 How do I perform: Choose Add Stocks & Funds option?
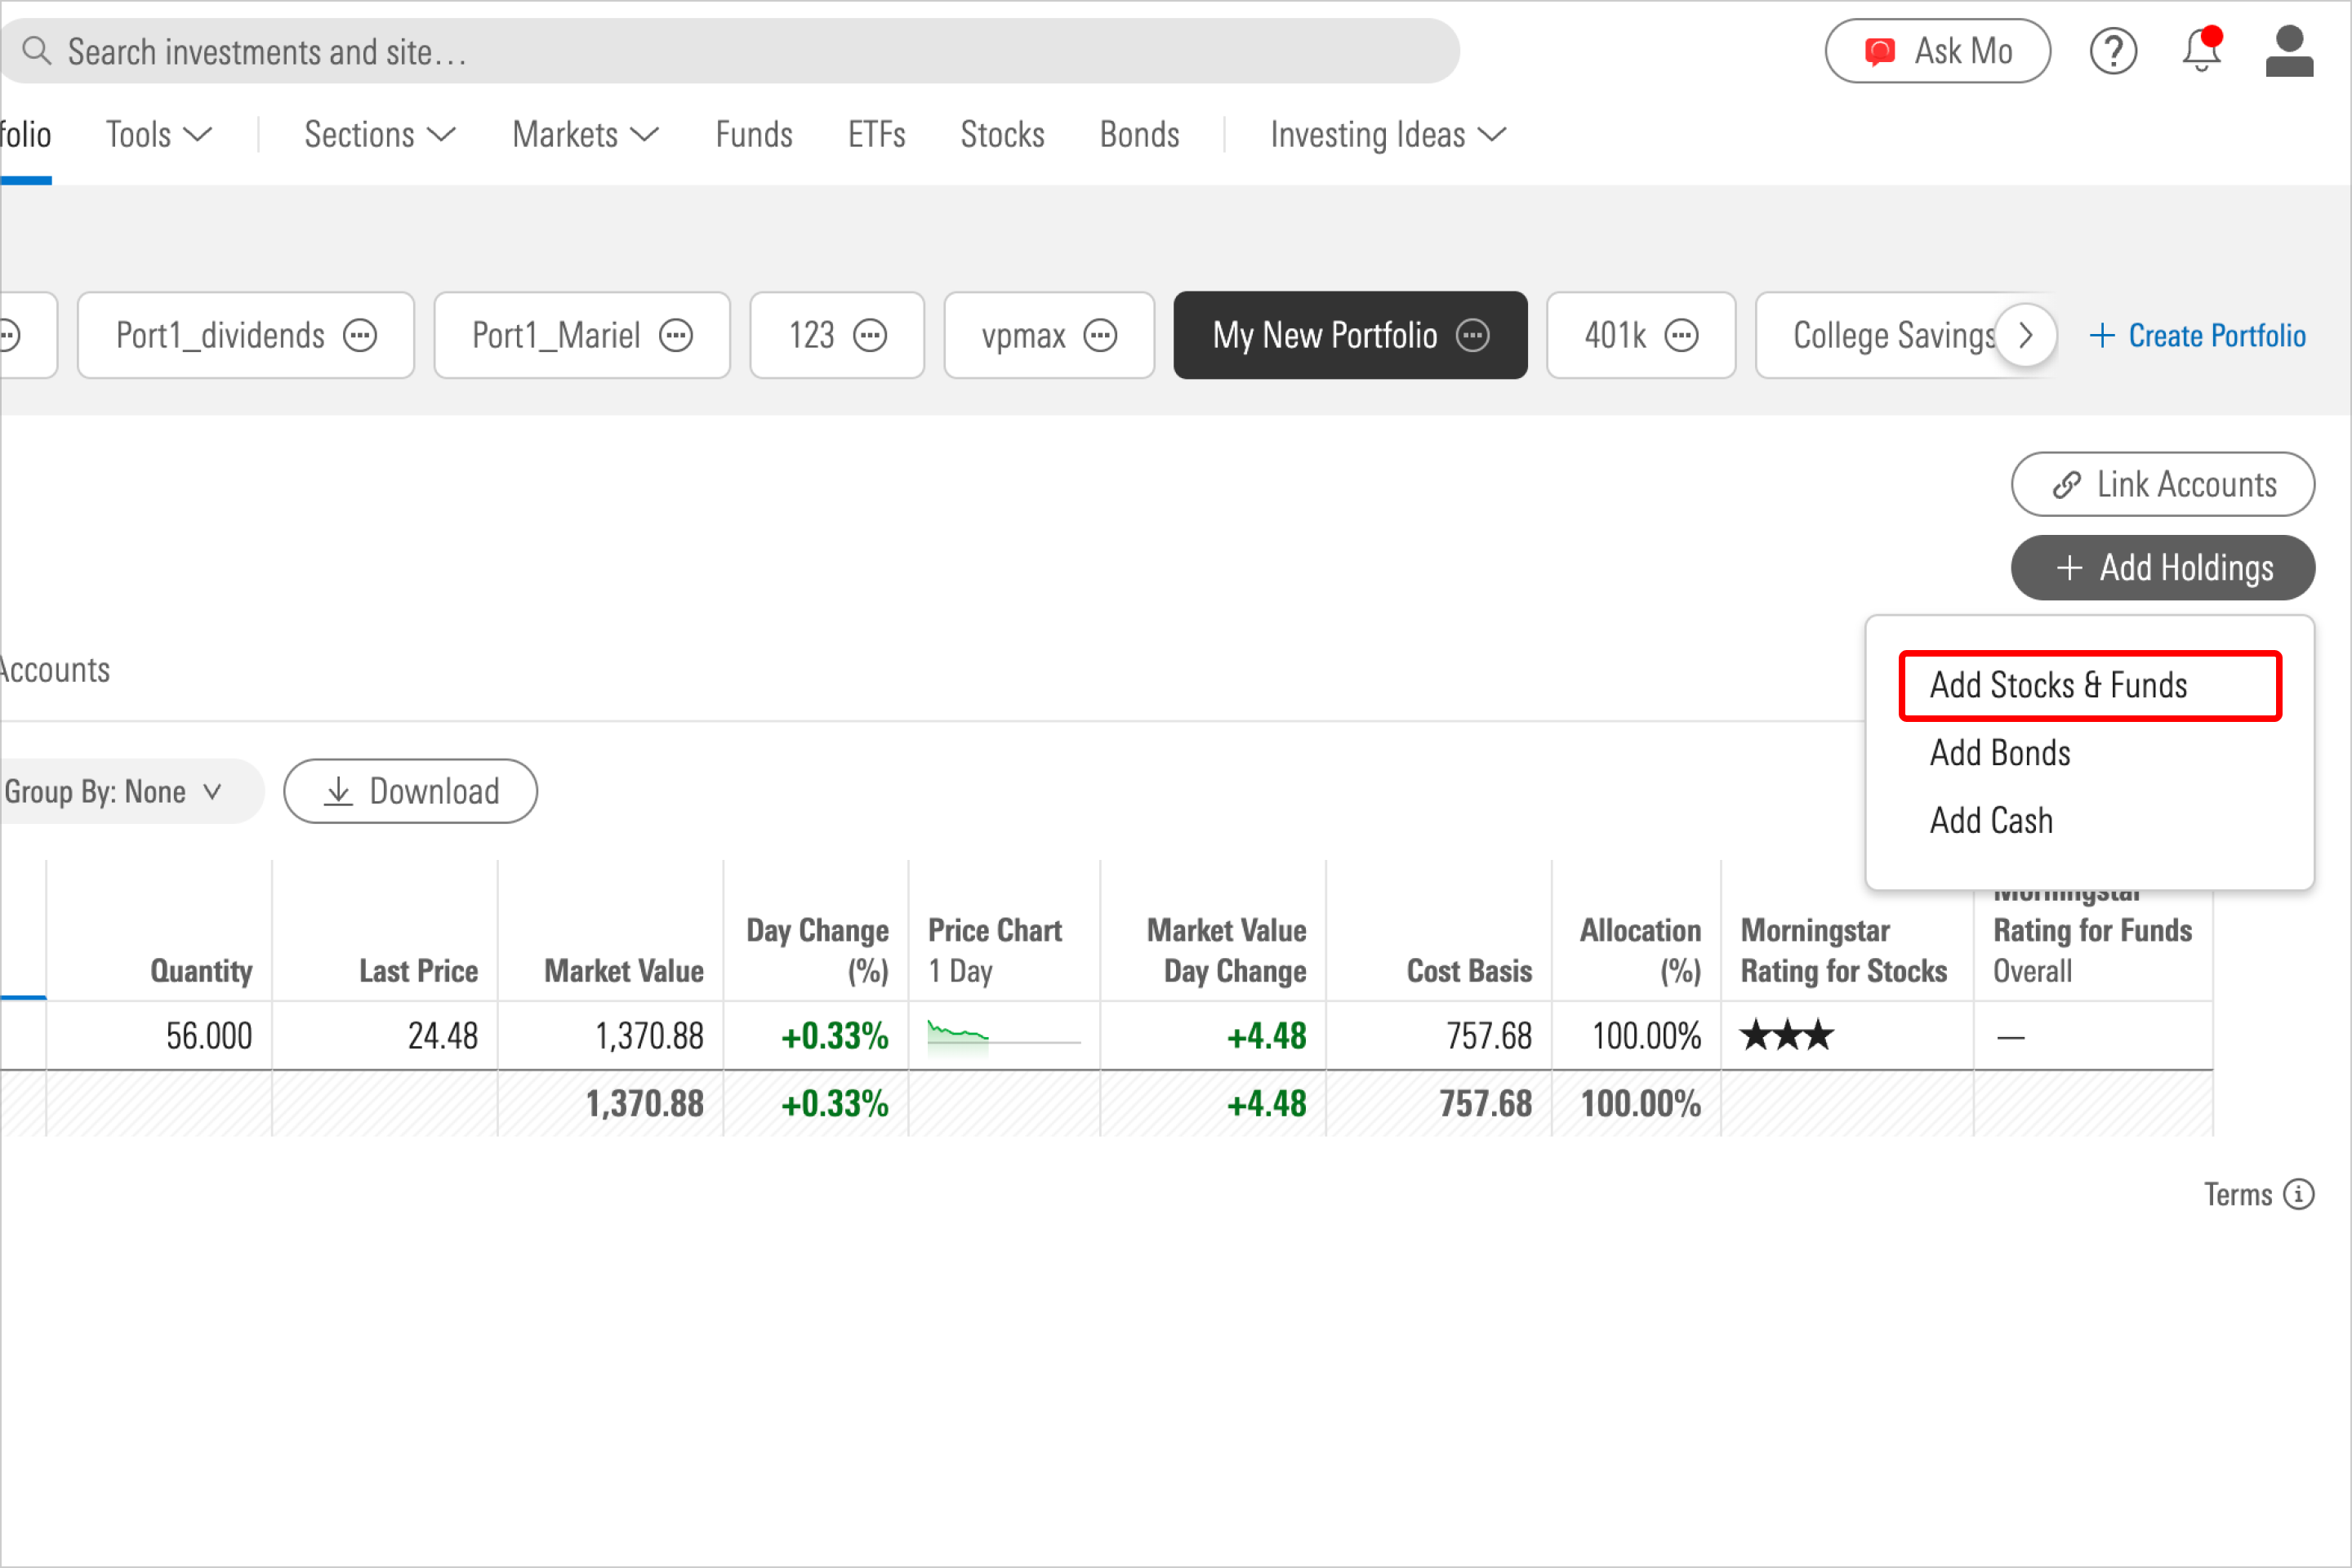click(2089, 686)
